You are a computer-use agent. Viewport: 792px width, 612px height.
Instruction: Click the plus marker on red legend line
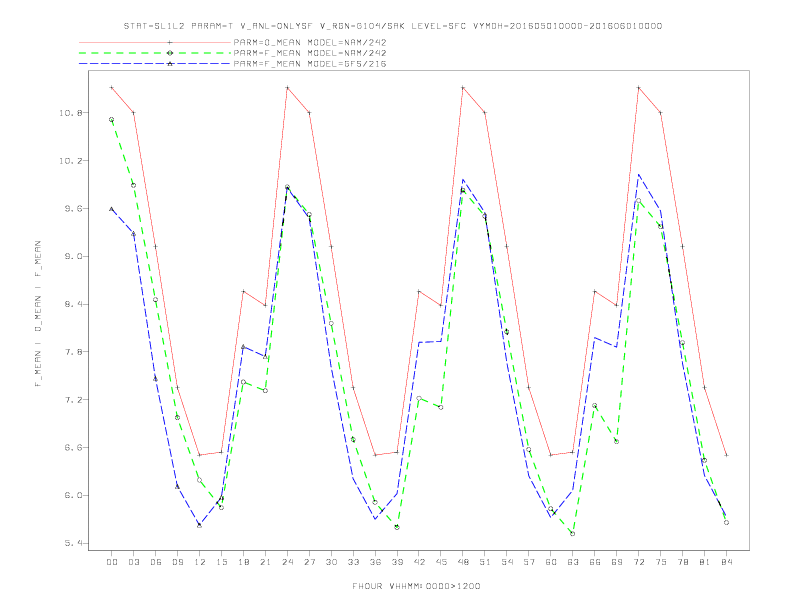[x=170, y=42]
